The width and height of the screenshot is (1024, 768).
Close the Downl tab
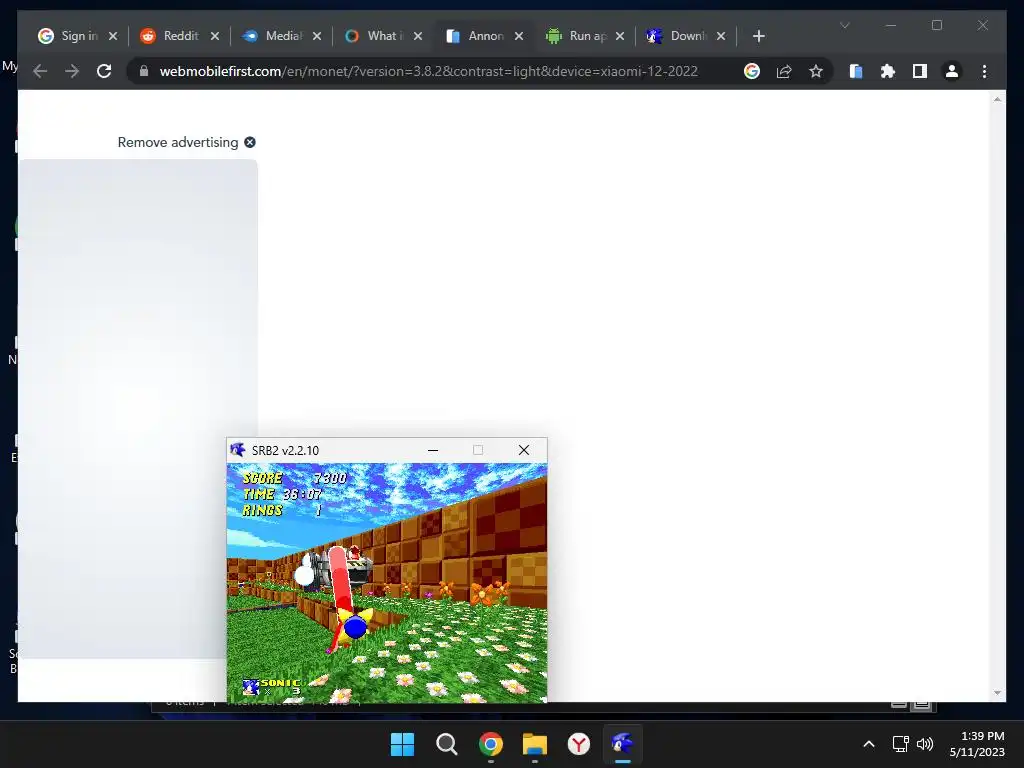[721, 36]
